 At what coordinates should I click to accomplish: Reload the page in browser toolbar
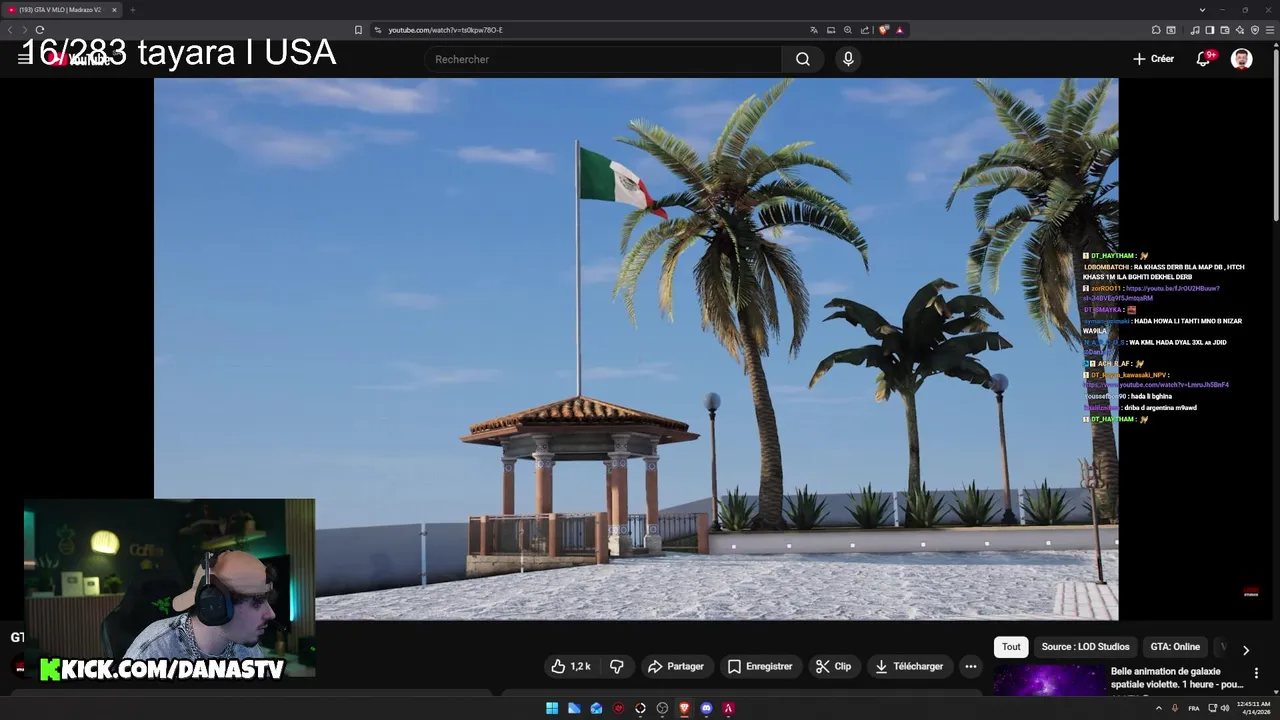[x=40, y=30]
